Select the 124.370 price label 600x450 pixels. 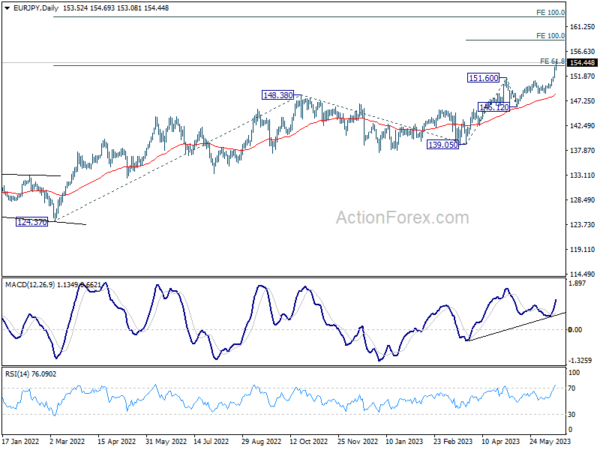click(x=32, y=222)
